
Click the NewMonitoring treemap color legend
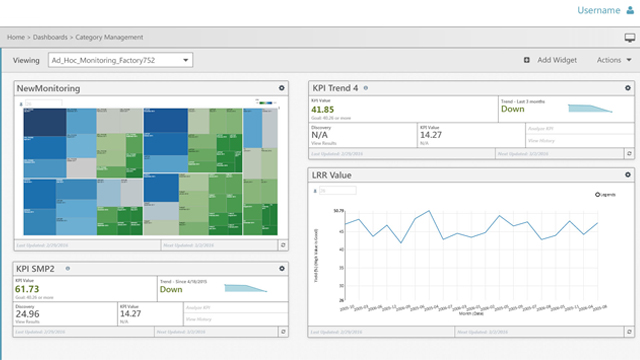[x=266, y=102]
